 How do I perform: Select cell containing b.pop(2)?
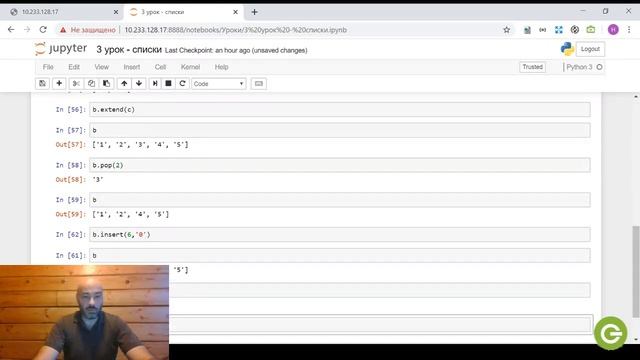coord(340,165)
